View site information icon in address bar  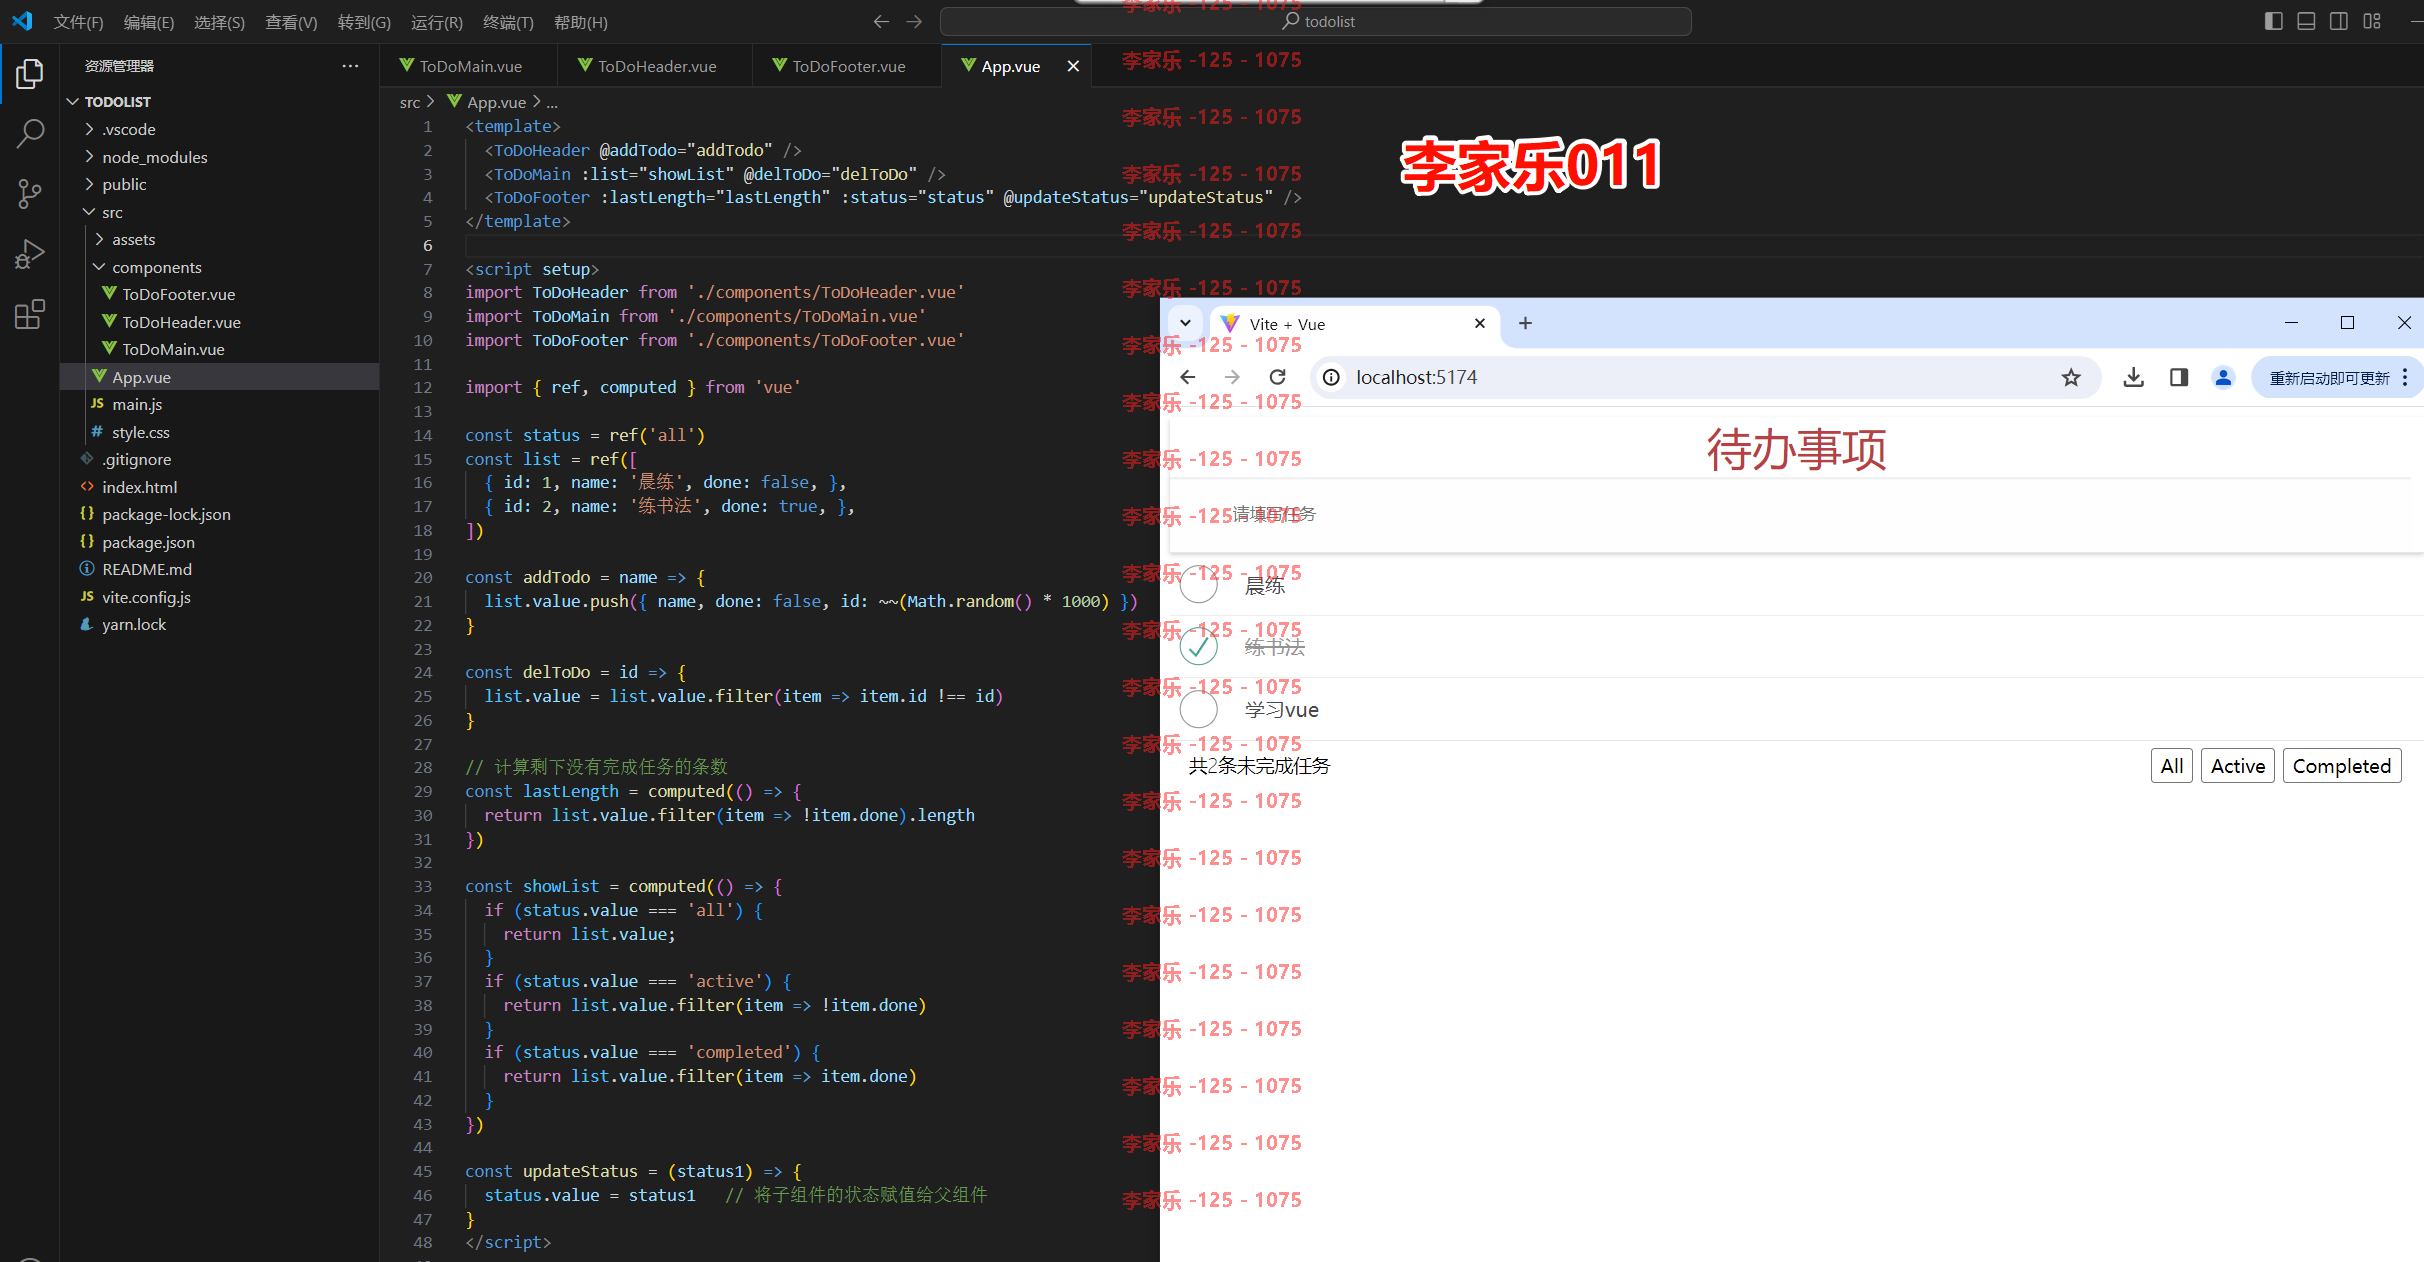click(x=1332, y=377)
